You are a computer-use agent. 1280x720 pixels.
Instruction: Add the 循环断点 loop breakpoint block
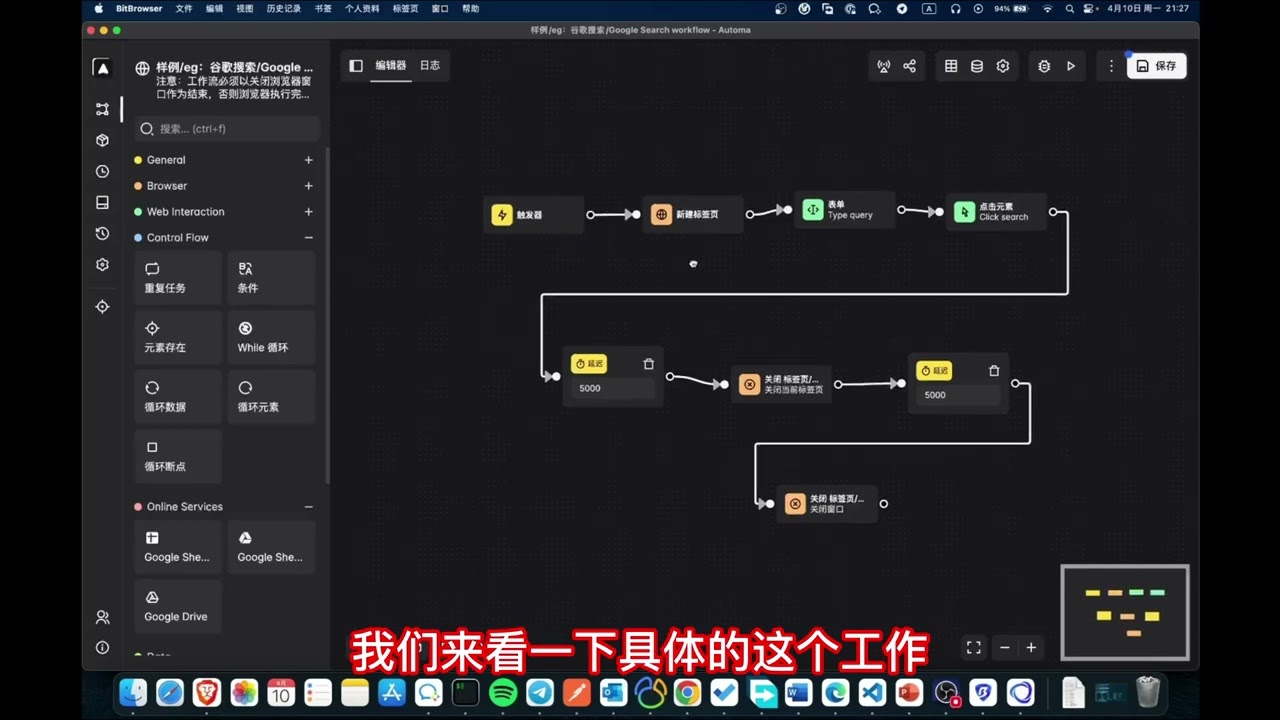pos(178,456)
